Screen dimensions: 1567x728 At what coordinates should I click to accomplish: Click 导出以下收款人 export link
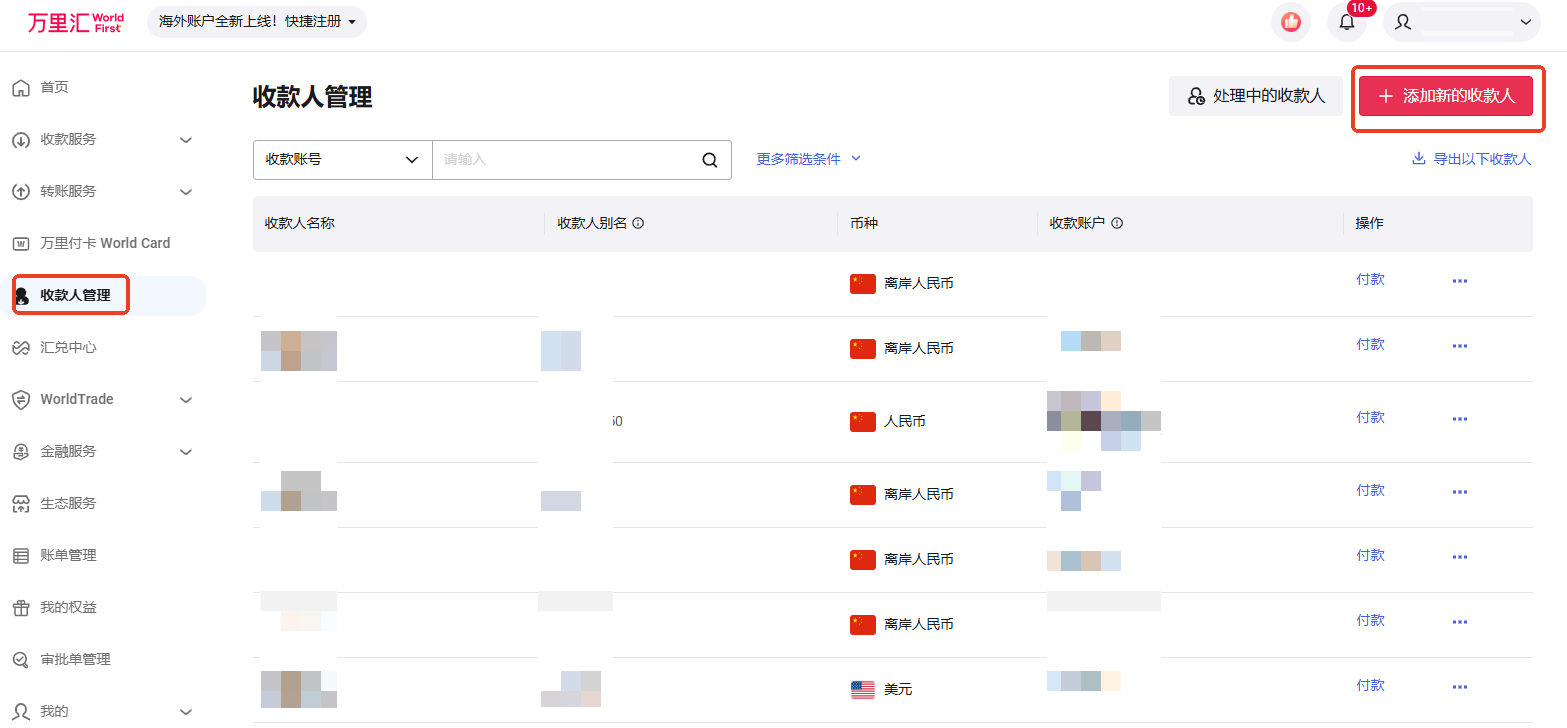pos(1471,159)
